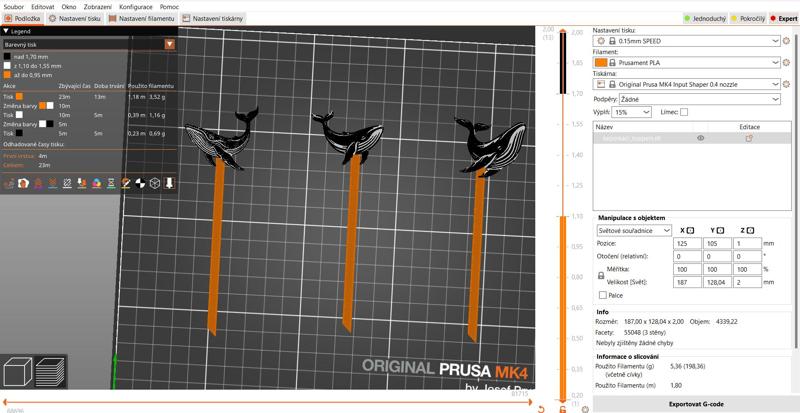
Task: Open print settings gear next to 0.15mm SPEED
Action: tap(786, 41)
